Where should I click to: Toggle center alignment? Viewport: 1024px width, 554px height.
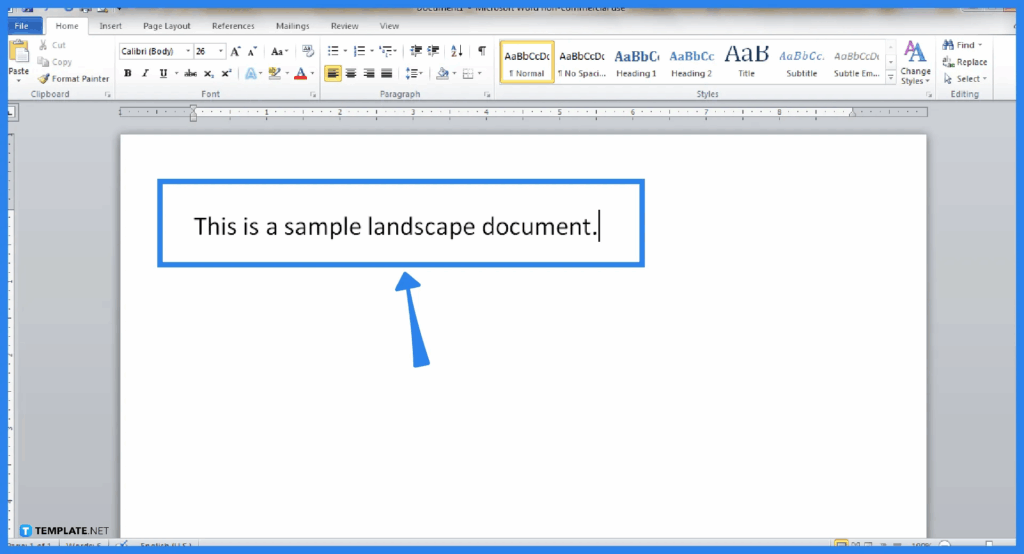(x=351, y=74)
